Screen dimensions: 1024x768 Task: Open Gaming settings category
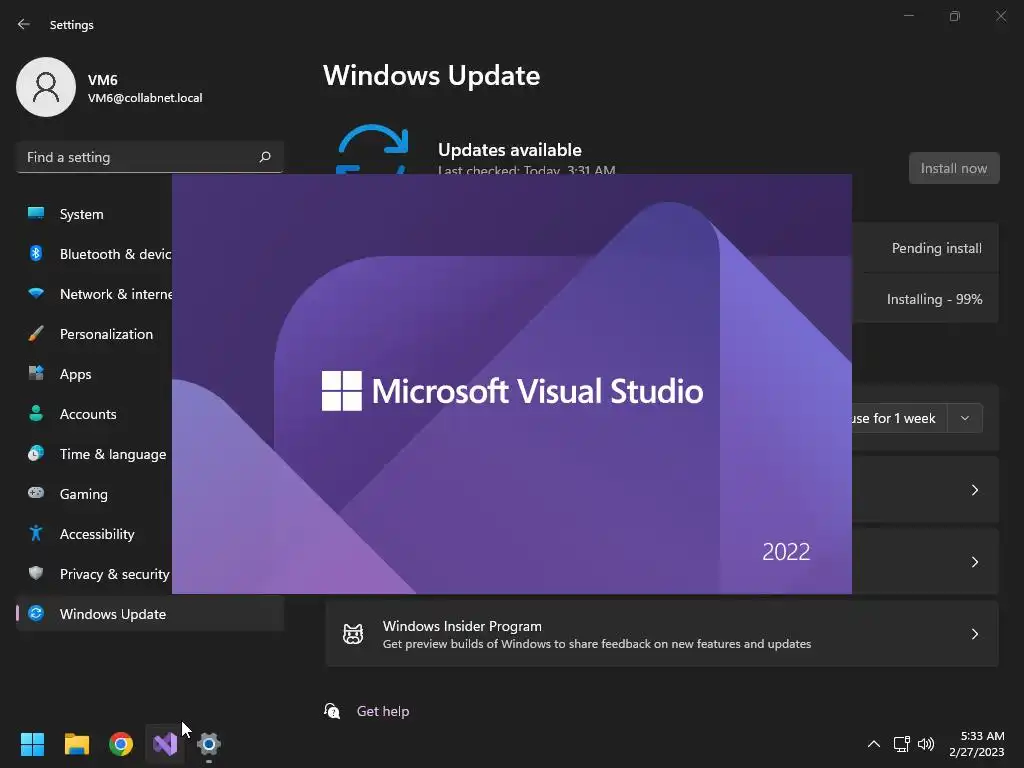[x=94, y=494]
